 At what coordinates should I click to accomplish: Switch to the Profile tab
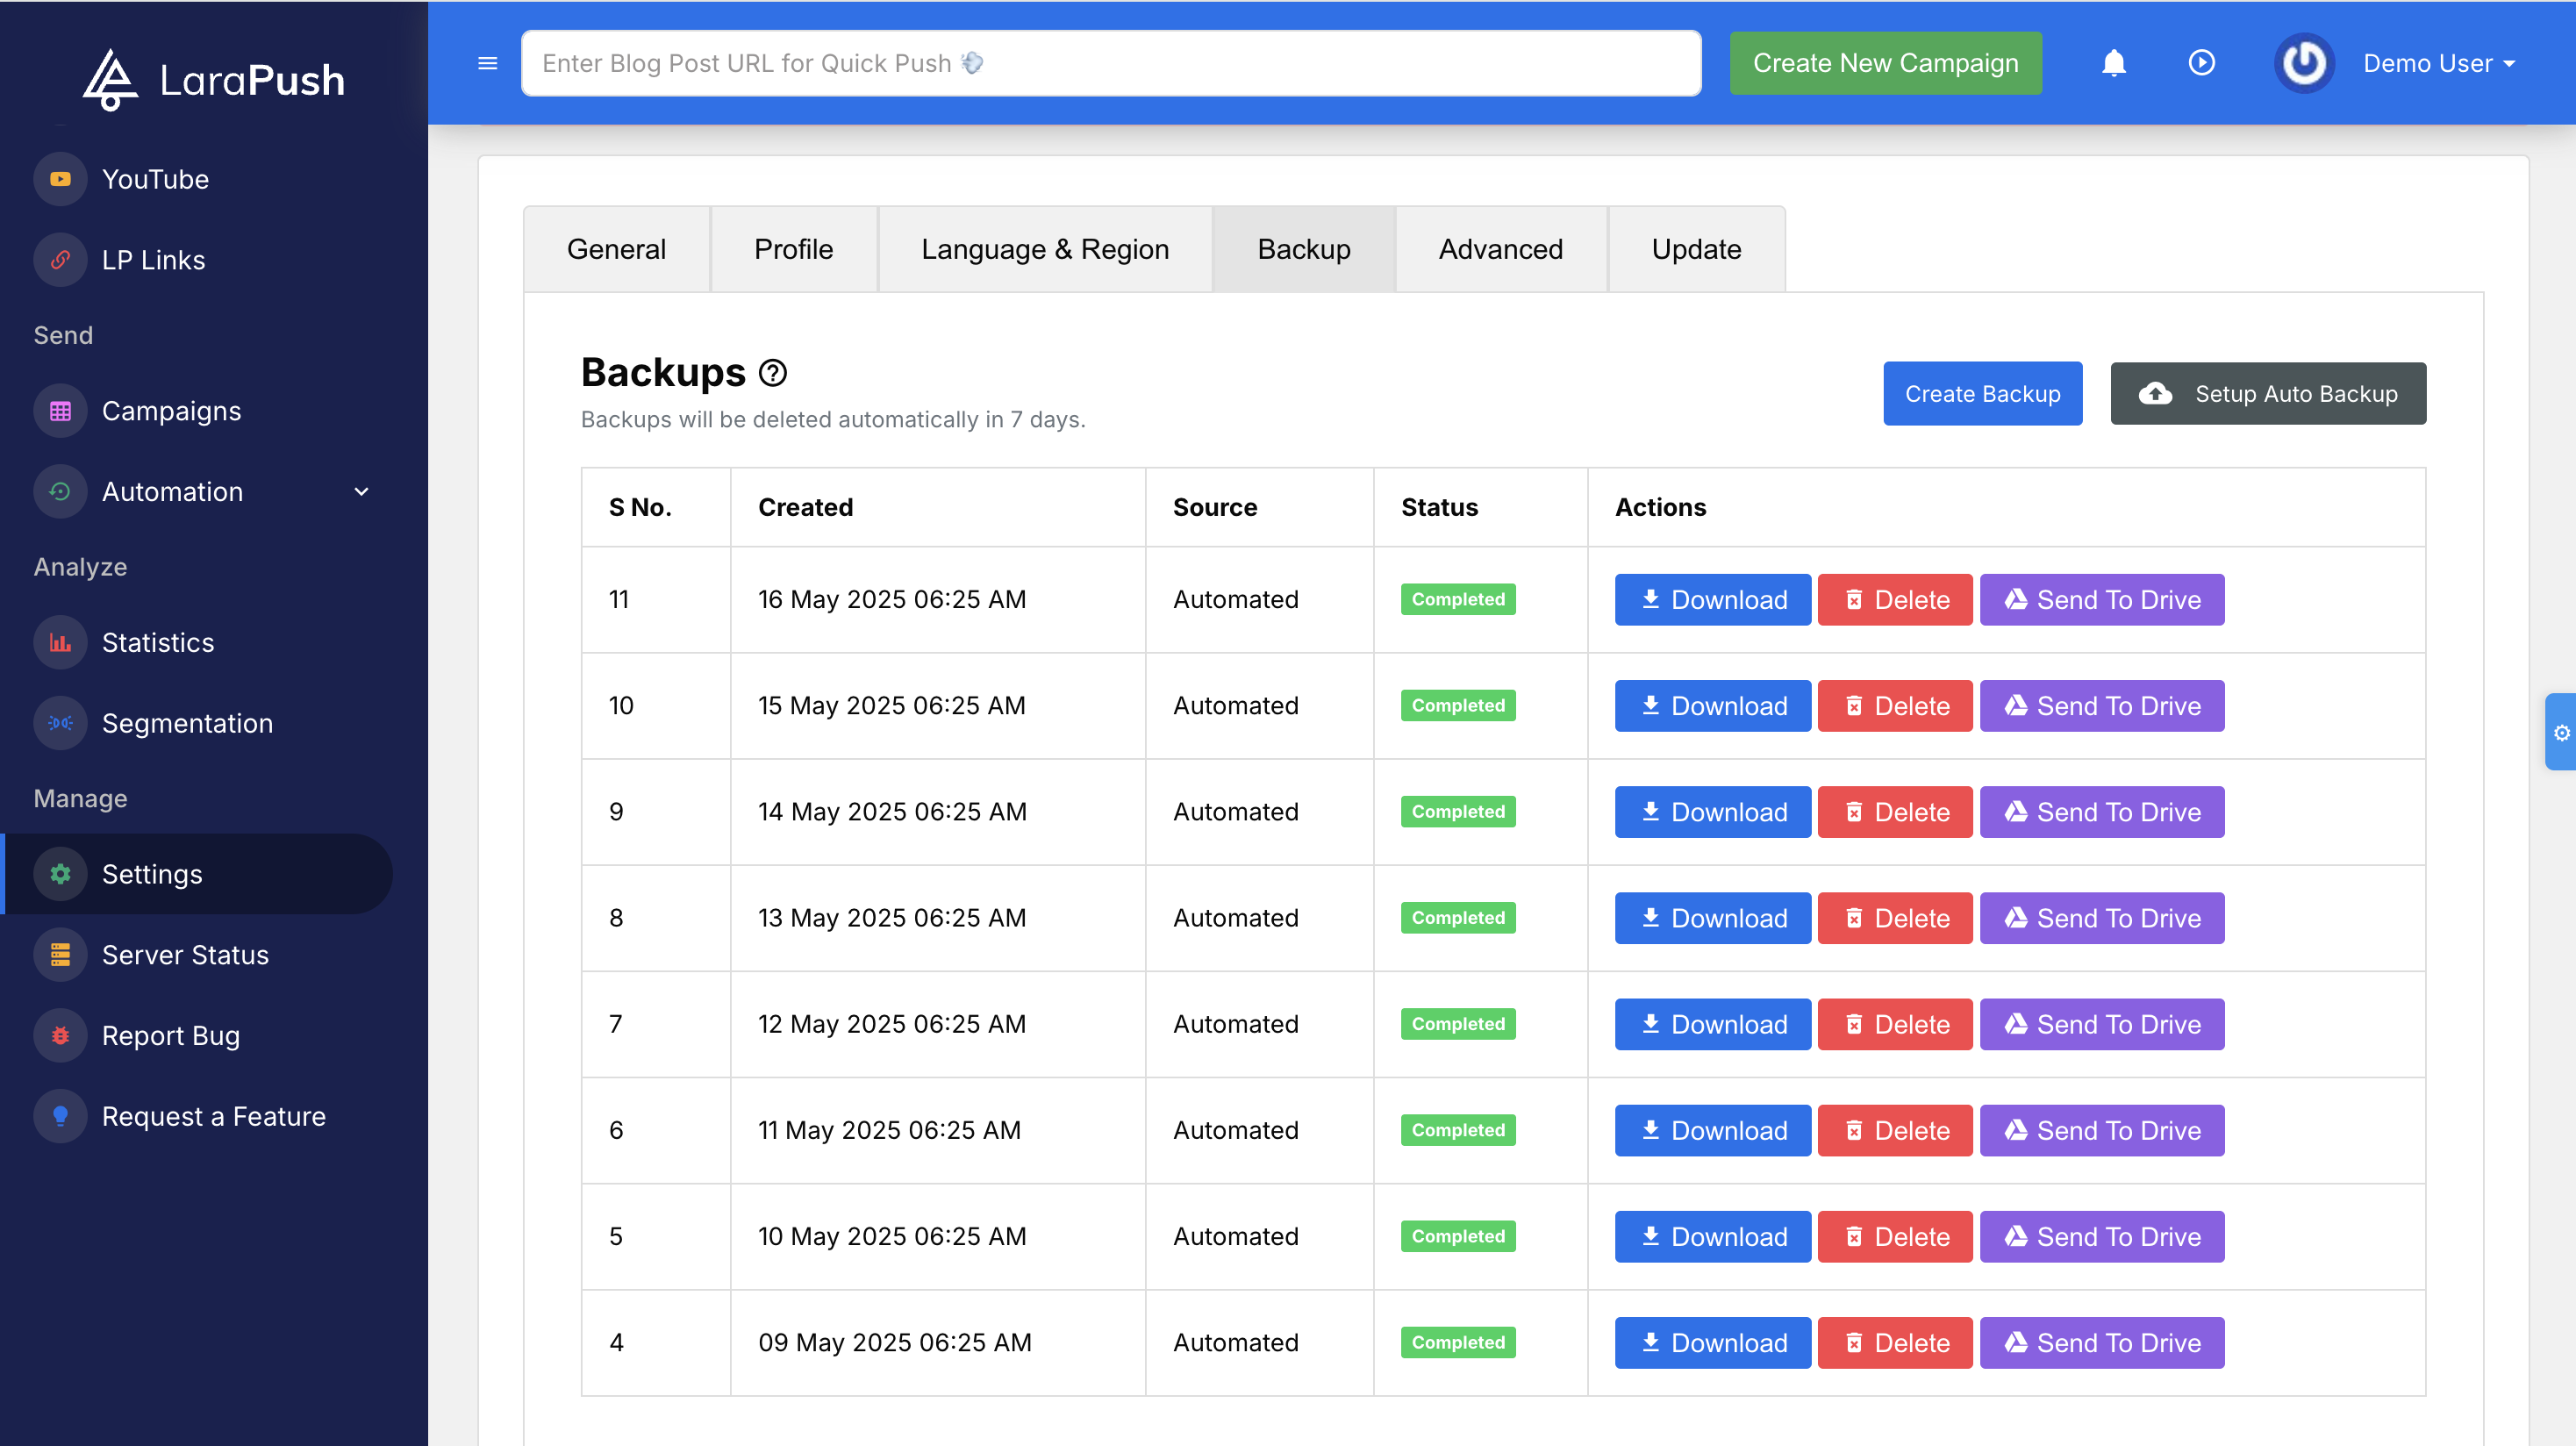pyautogui.click(x=793, y=249)
